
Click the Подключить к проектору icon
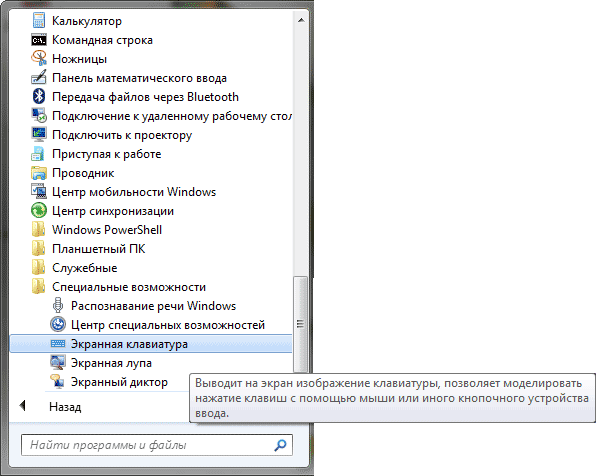click(39, 135)
